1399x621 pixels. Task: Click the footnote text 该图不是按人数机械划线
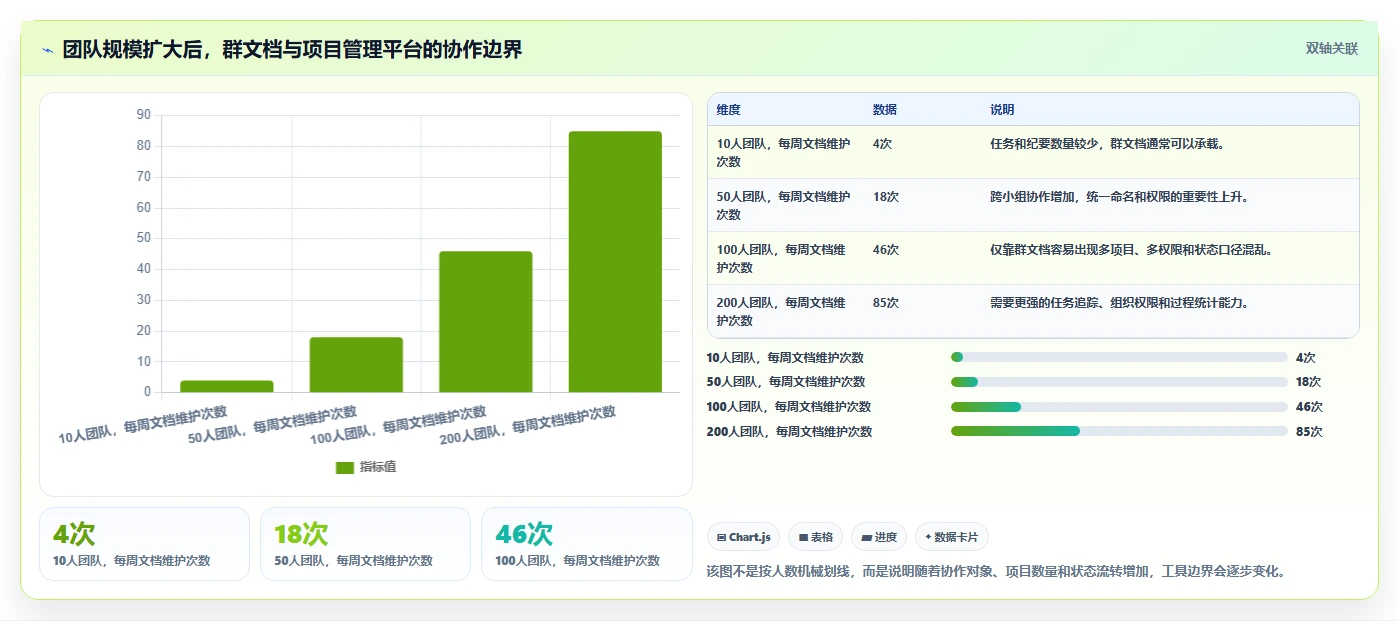tap(995, 572)
